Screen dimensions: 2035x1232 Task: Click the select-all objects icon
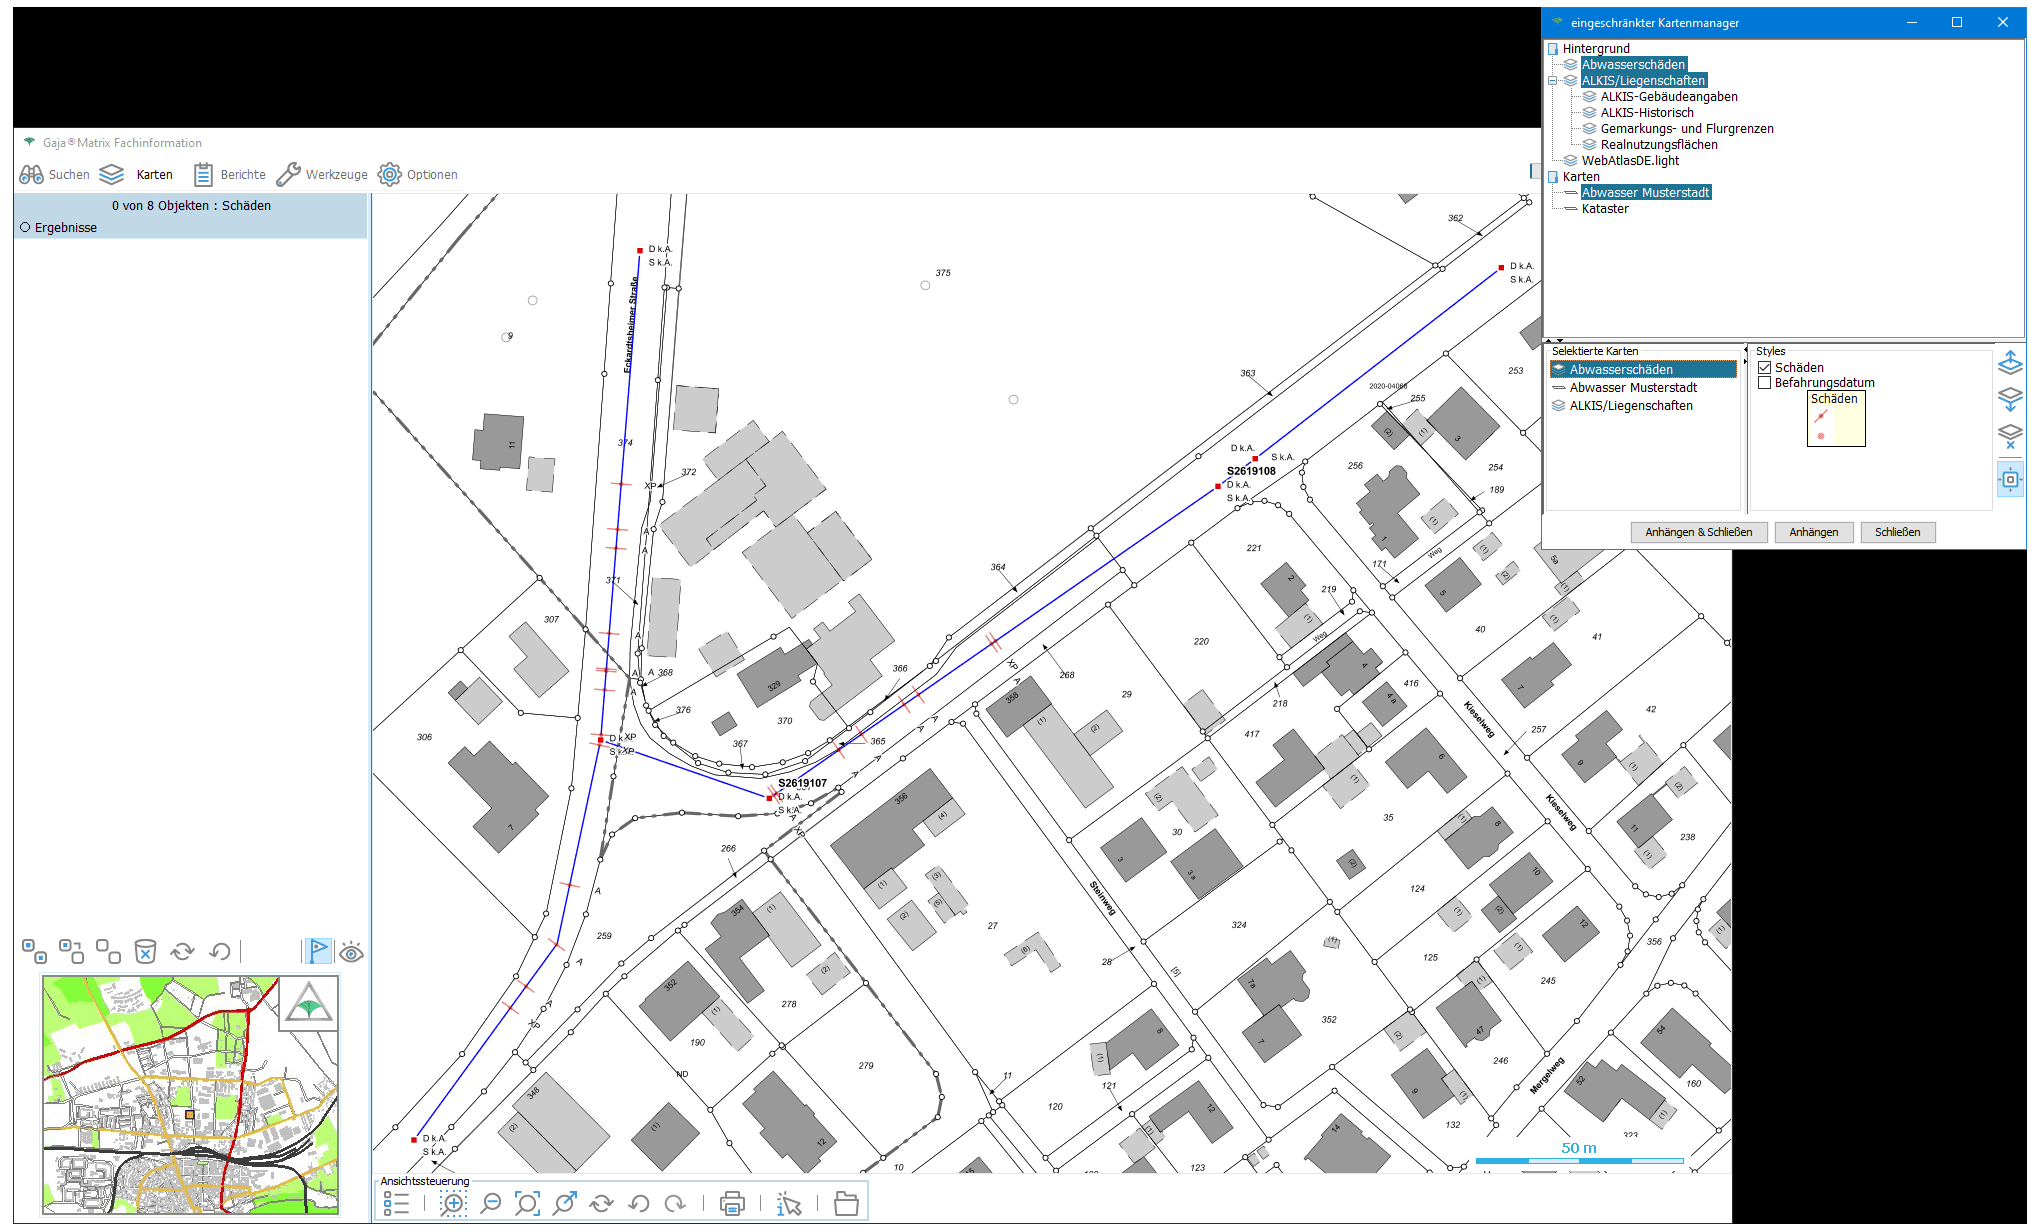click(34, 951)
